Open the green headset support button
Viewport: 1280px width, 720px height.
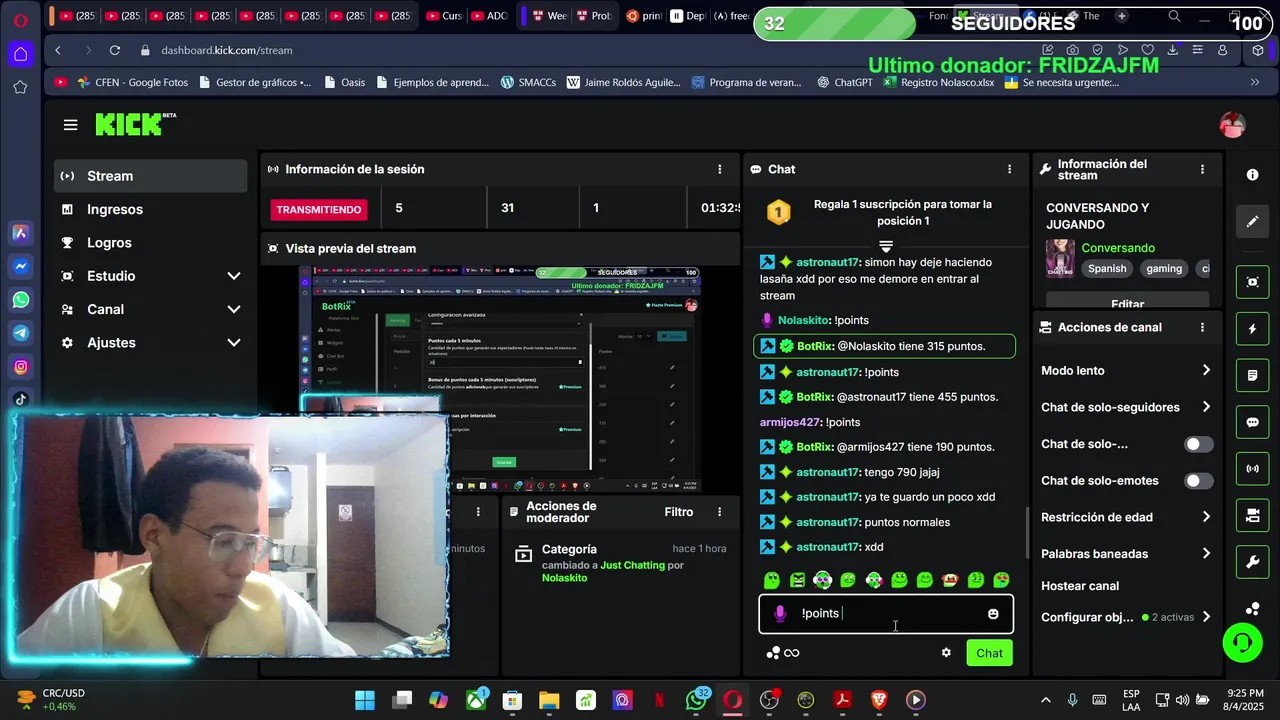click(1243, 642)
